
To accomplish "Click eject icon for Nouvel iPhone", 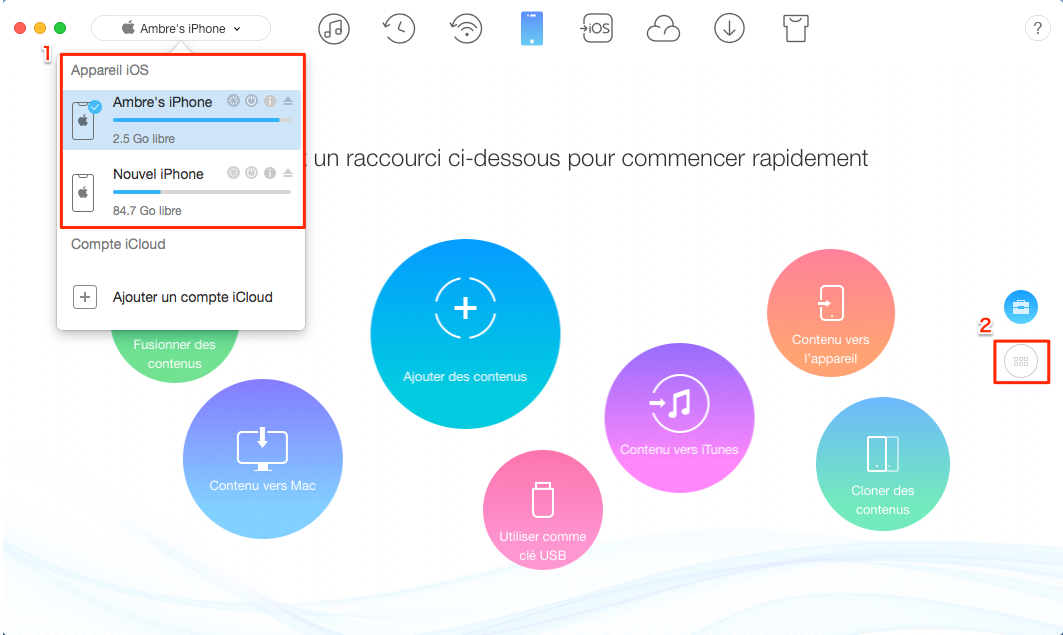I will (x=288, y=173).
